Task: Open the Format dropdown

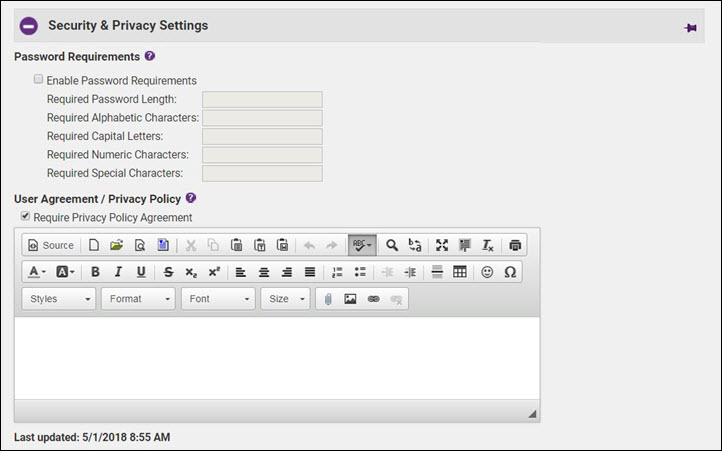Action: click(x=138, y=299)
